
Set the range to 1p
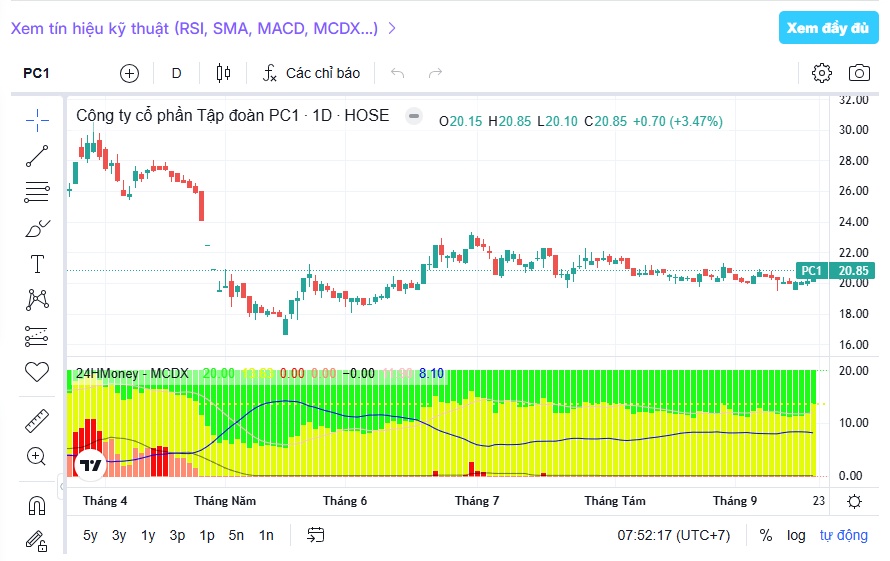pos(207,535)
